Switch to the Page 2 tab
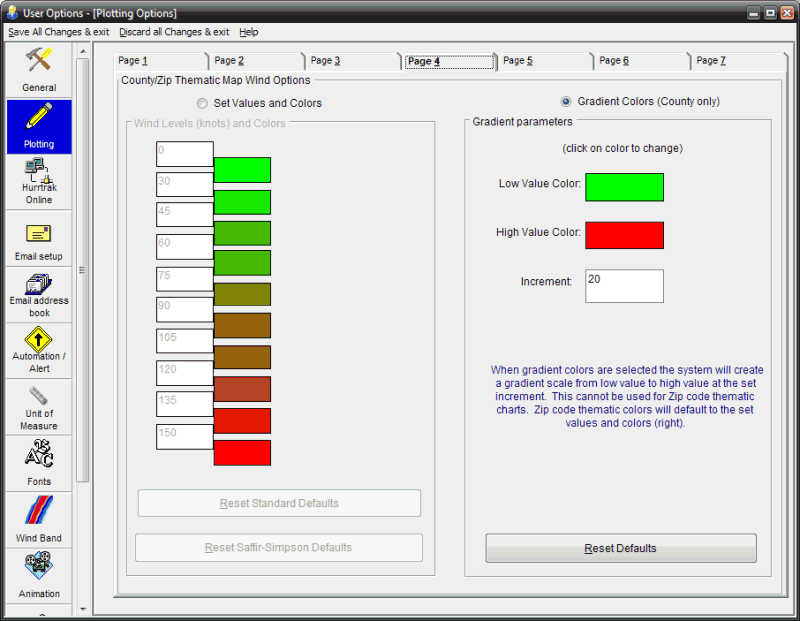 coord(229,61)
